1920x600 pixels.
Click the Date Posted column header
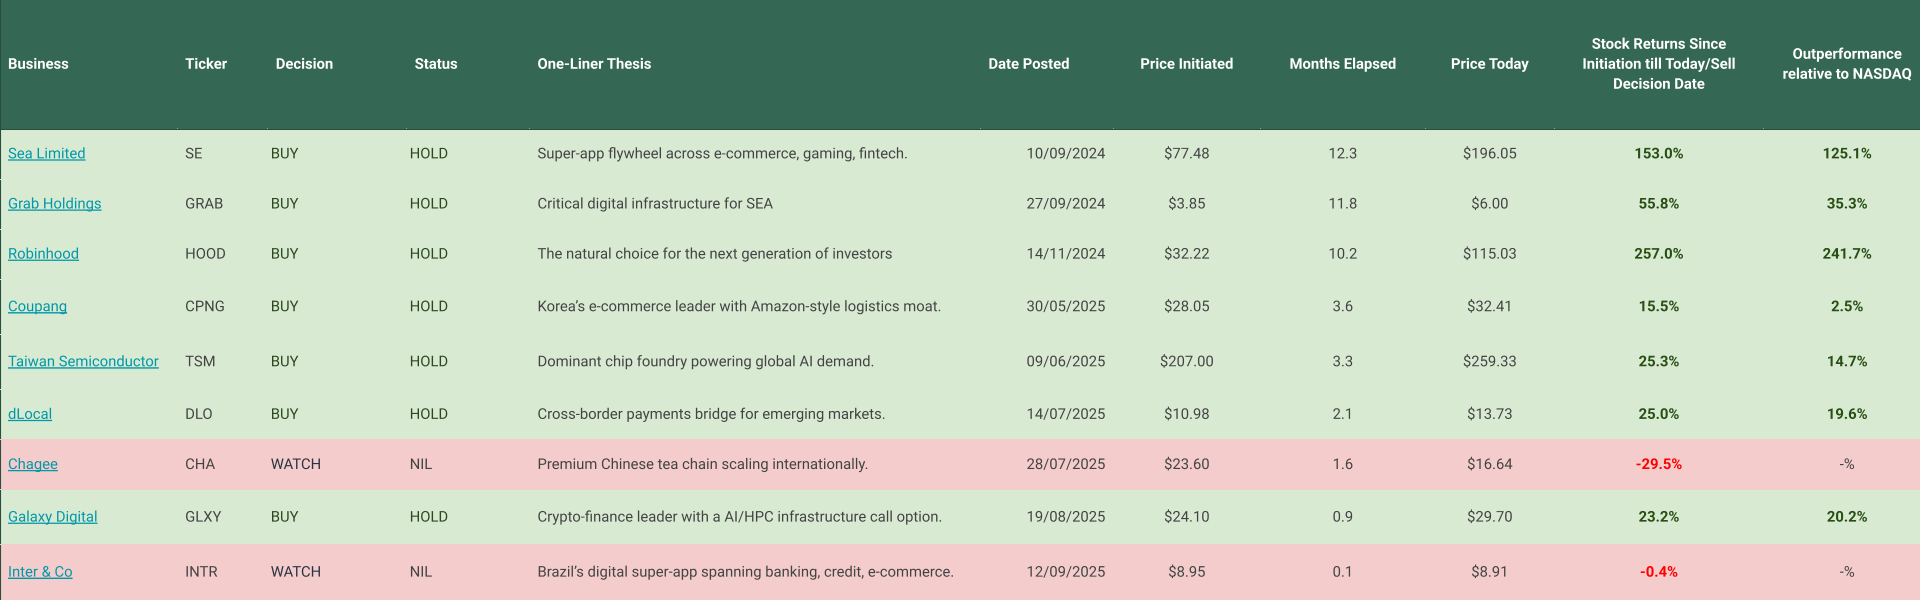pos(1028,64)
